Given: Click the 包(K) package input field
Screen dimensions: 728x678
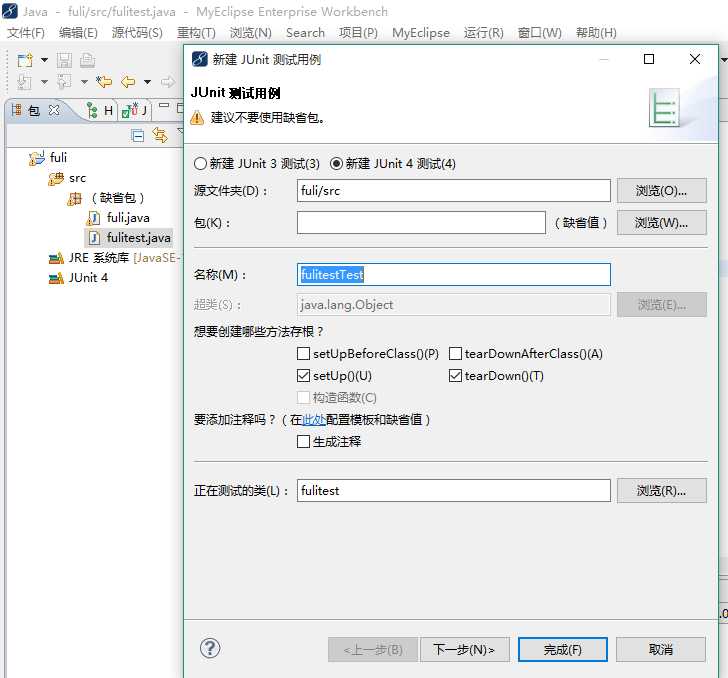Looking at the screenshot, I should pos(421,223).
